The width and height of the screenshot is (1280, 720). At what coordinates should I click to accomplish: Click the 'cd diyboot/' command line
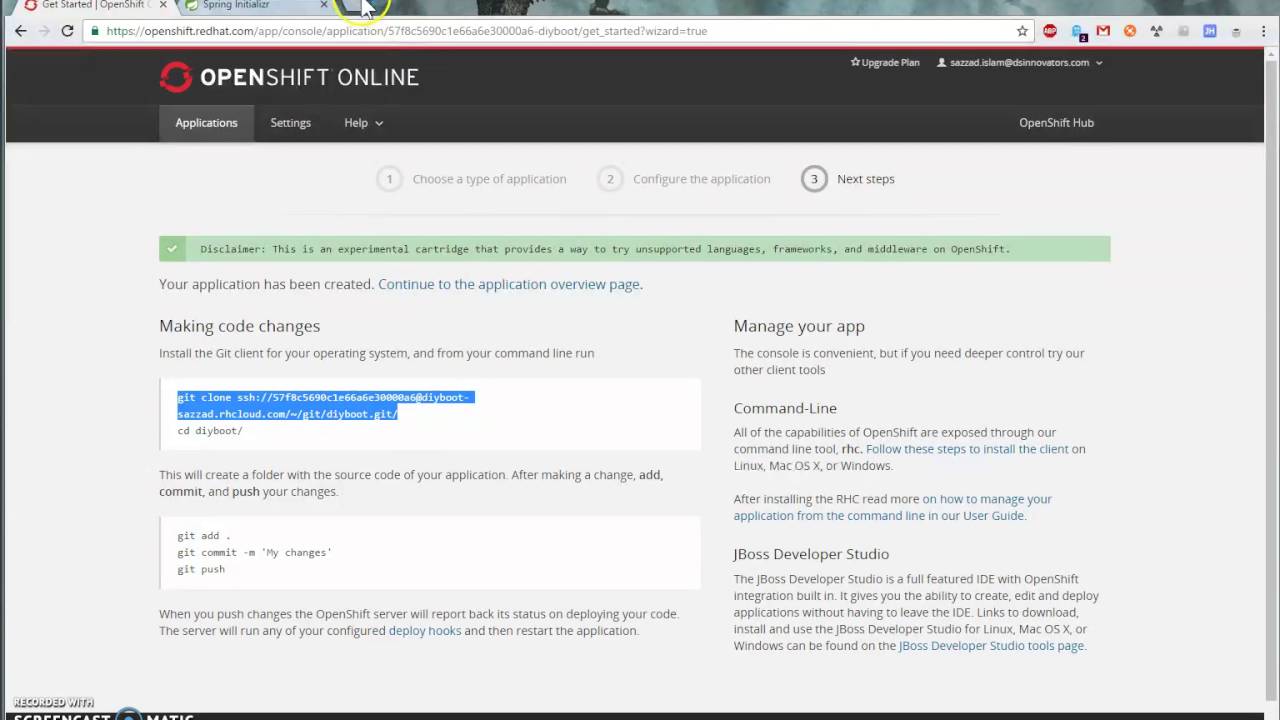click(210, 431)
